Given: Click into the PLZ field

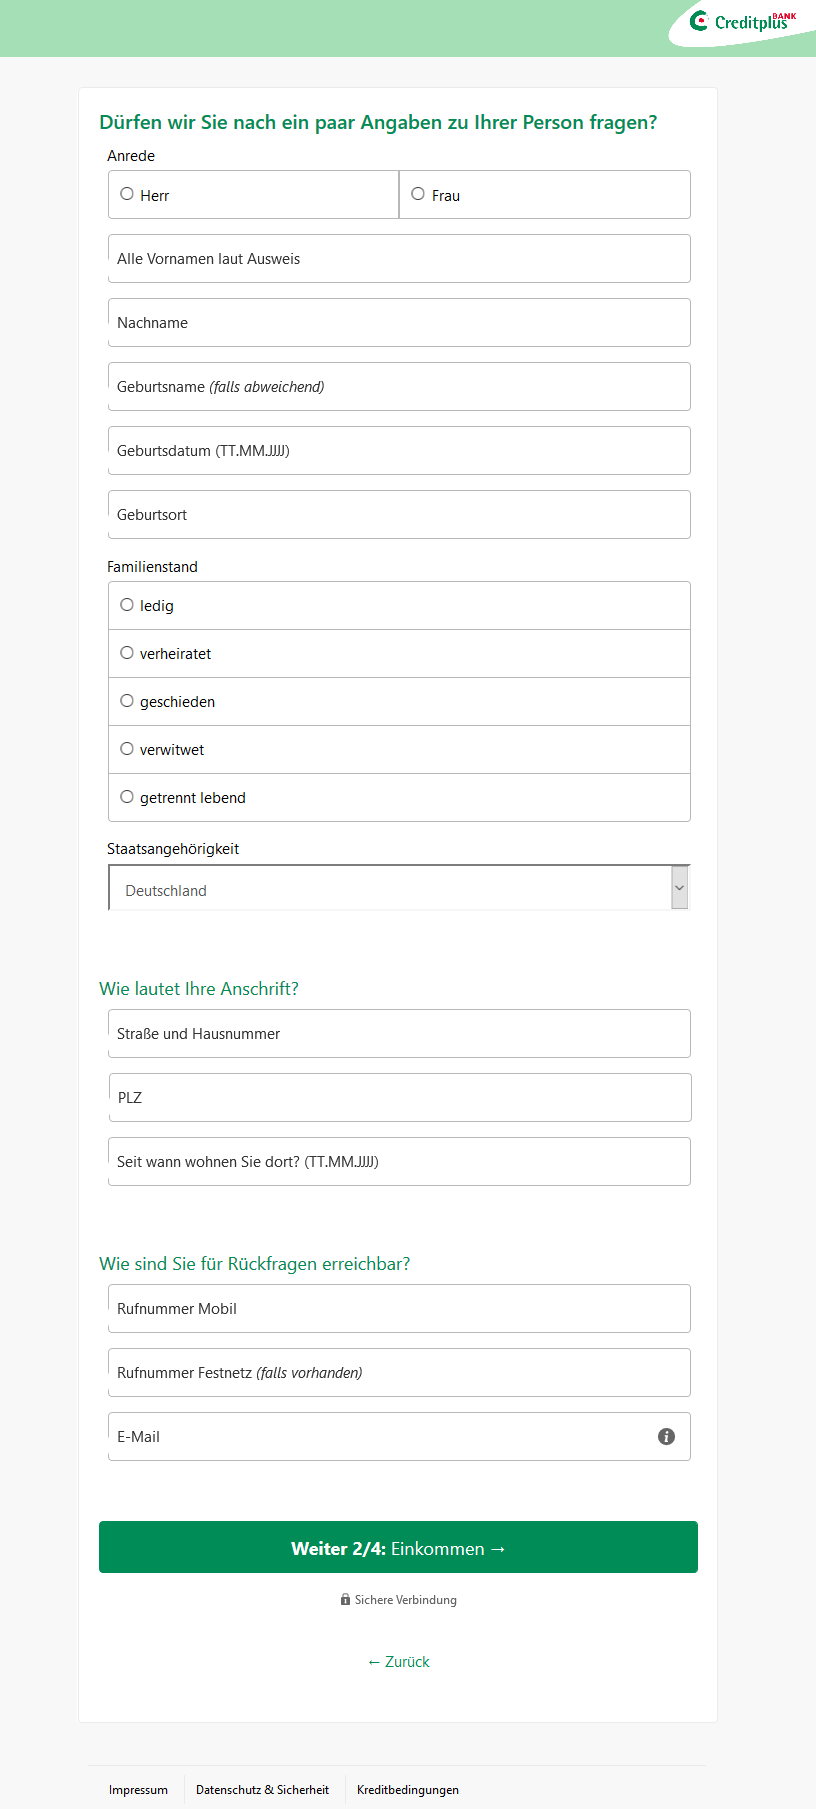Looking at the screenshot, I should [x=399, y=1097].
